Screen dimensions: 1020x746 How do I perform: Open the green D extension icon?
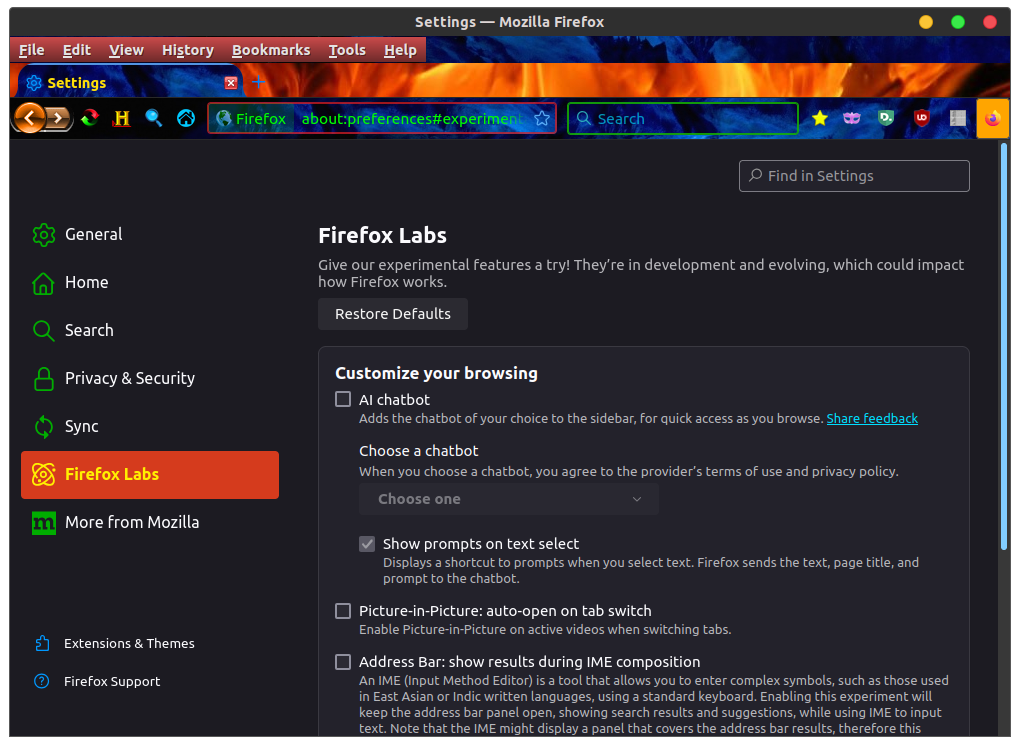click(x=885, y=118)
